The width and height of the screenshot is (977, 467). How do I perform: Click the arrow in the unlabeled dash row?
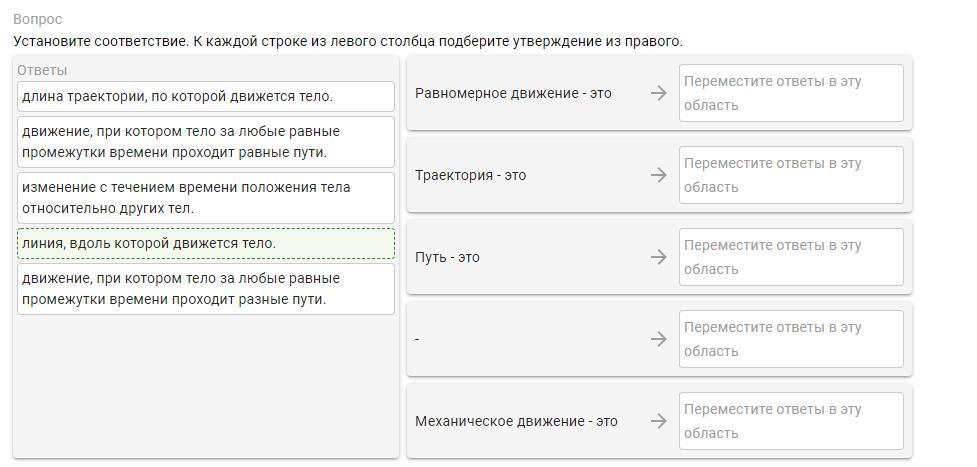659,339
